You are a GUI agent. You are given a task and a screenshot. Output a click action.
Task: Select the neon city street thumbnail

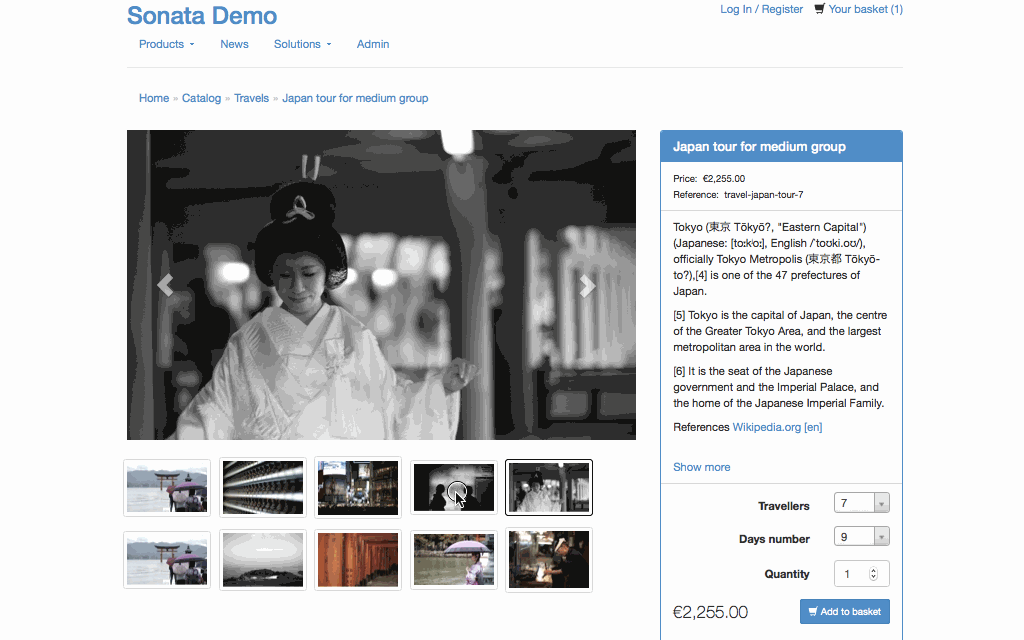click(357, 487)
